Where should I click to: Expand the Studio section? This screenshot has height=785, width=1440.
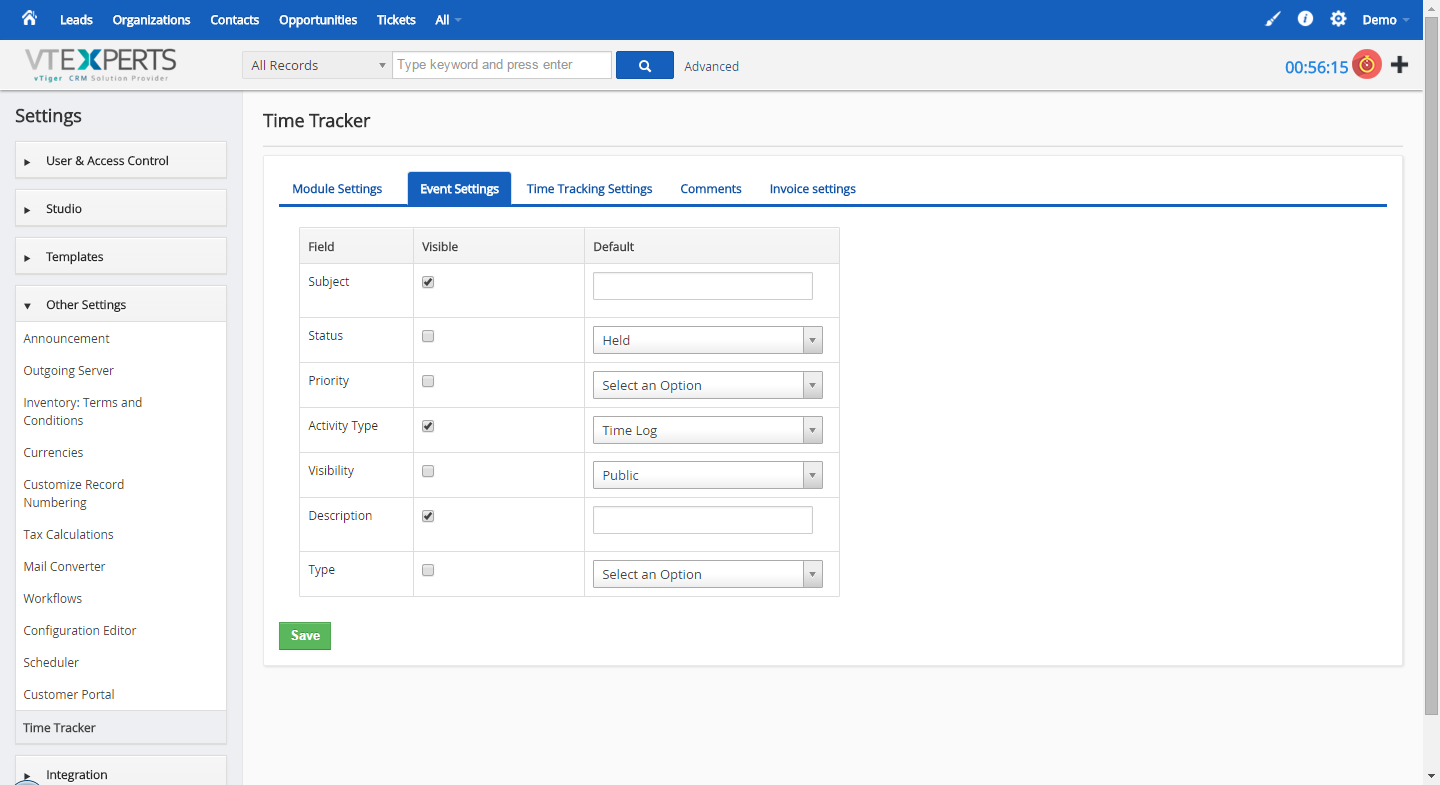point(121,208)
